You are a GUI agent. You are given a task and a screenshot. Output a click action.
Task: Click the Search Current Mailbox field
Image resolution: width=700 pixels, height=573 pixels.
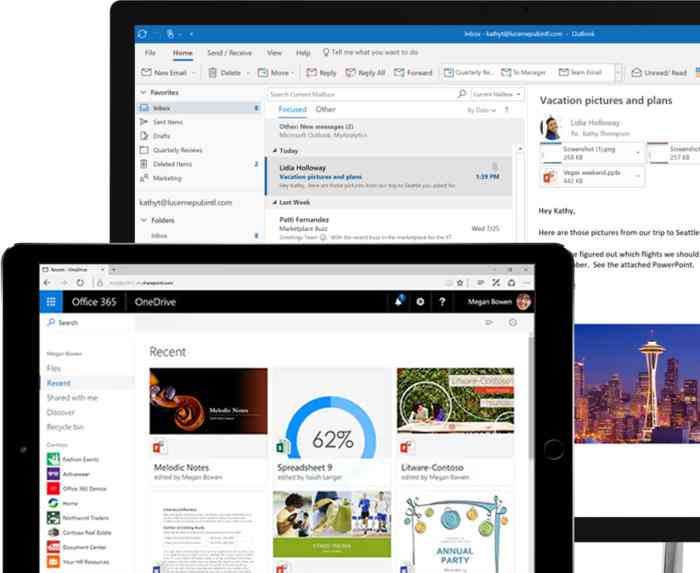pyautogui.click(x=362, y=94)
